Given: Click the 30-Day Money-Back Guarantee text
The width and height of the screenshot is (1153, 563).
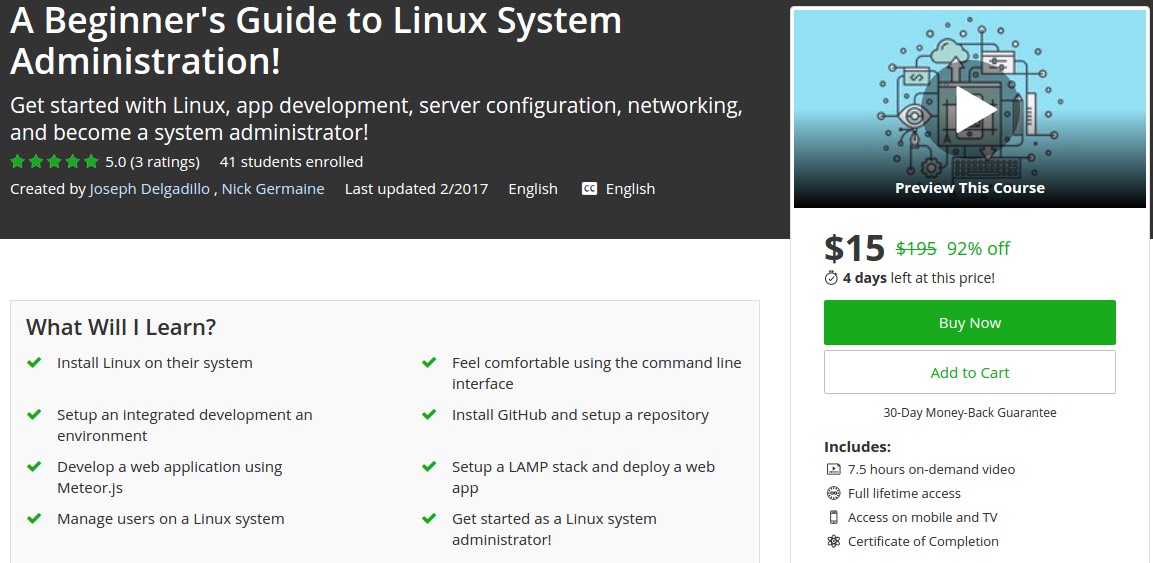Looking at the screenshot, I should (969, 412).
